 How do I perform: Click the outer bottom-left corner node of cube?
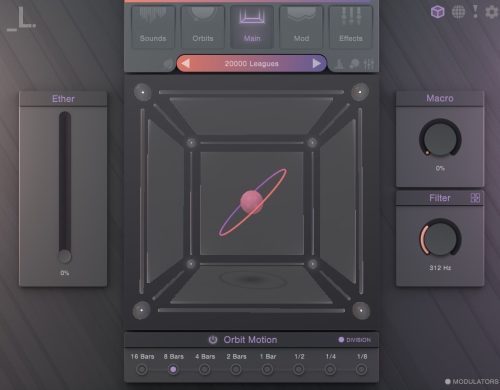pos(142,310)
